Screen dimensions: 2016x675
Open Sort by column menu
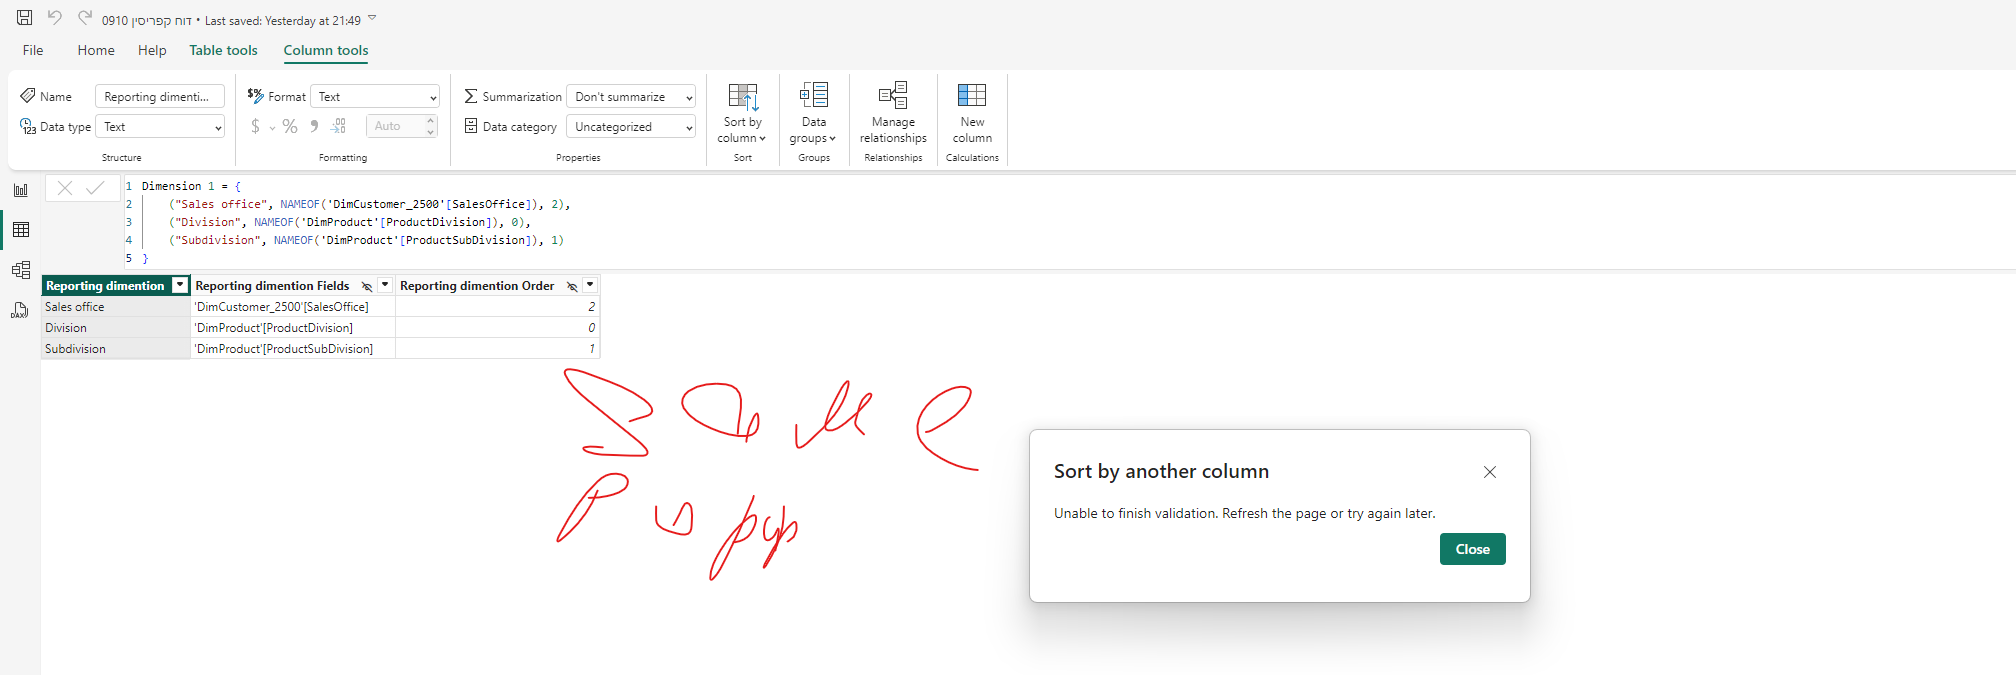(x=742, y=113)
